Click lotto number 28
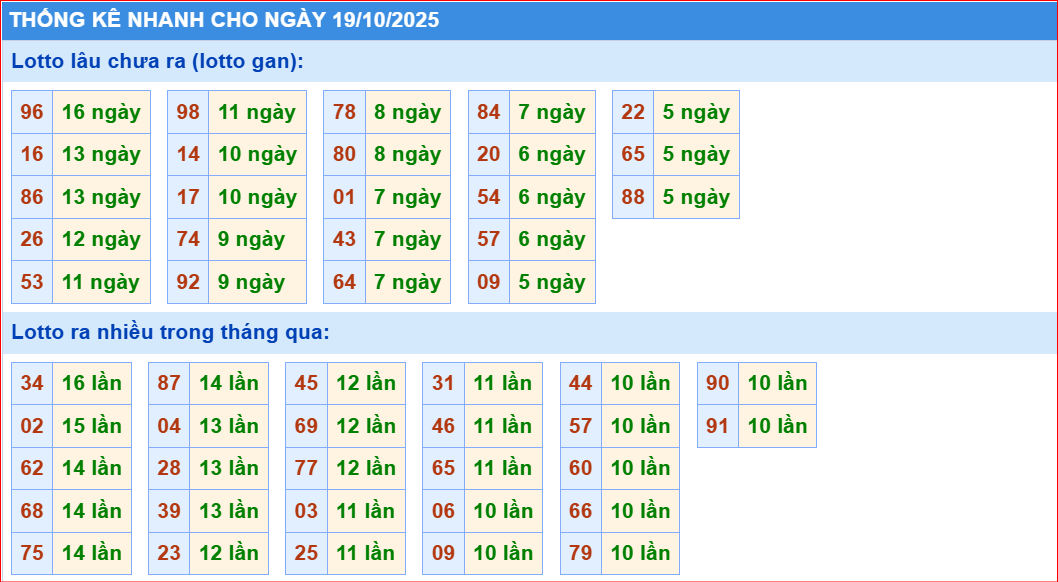1058x582 pixels. [x=169, y=468]
